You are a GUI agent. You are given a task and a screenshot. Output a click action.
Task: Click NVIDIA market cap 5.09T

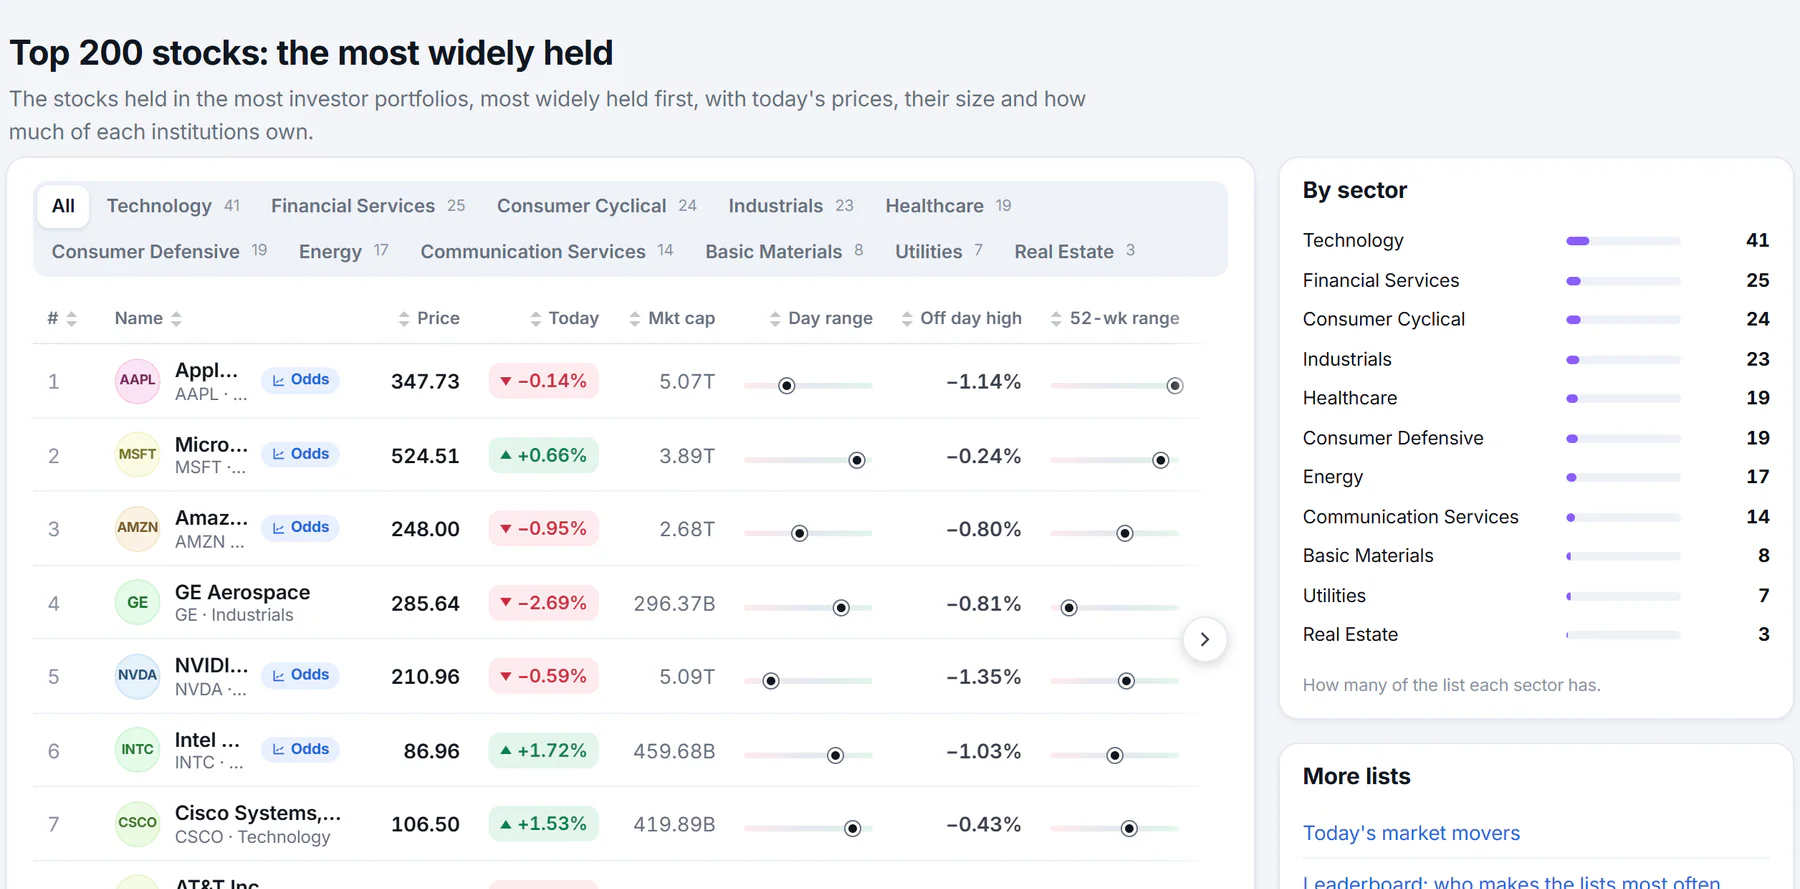pos(687,677)
